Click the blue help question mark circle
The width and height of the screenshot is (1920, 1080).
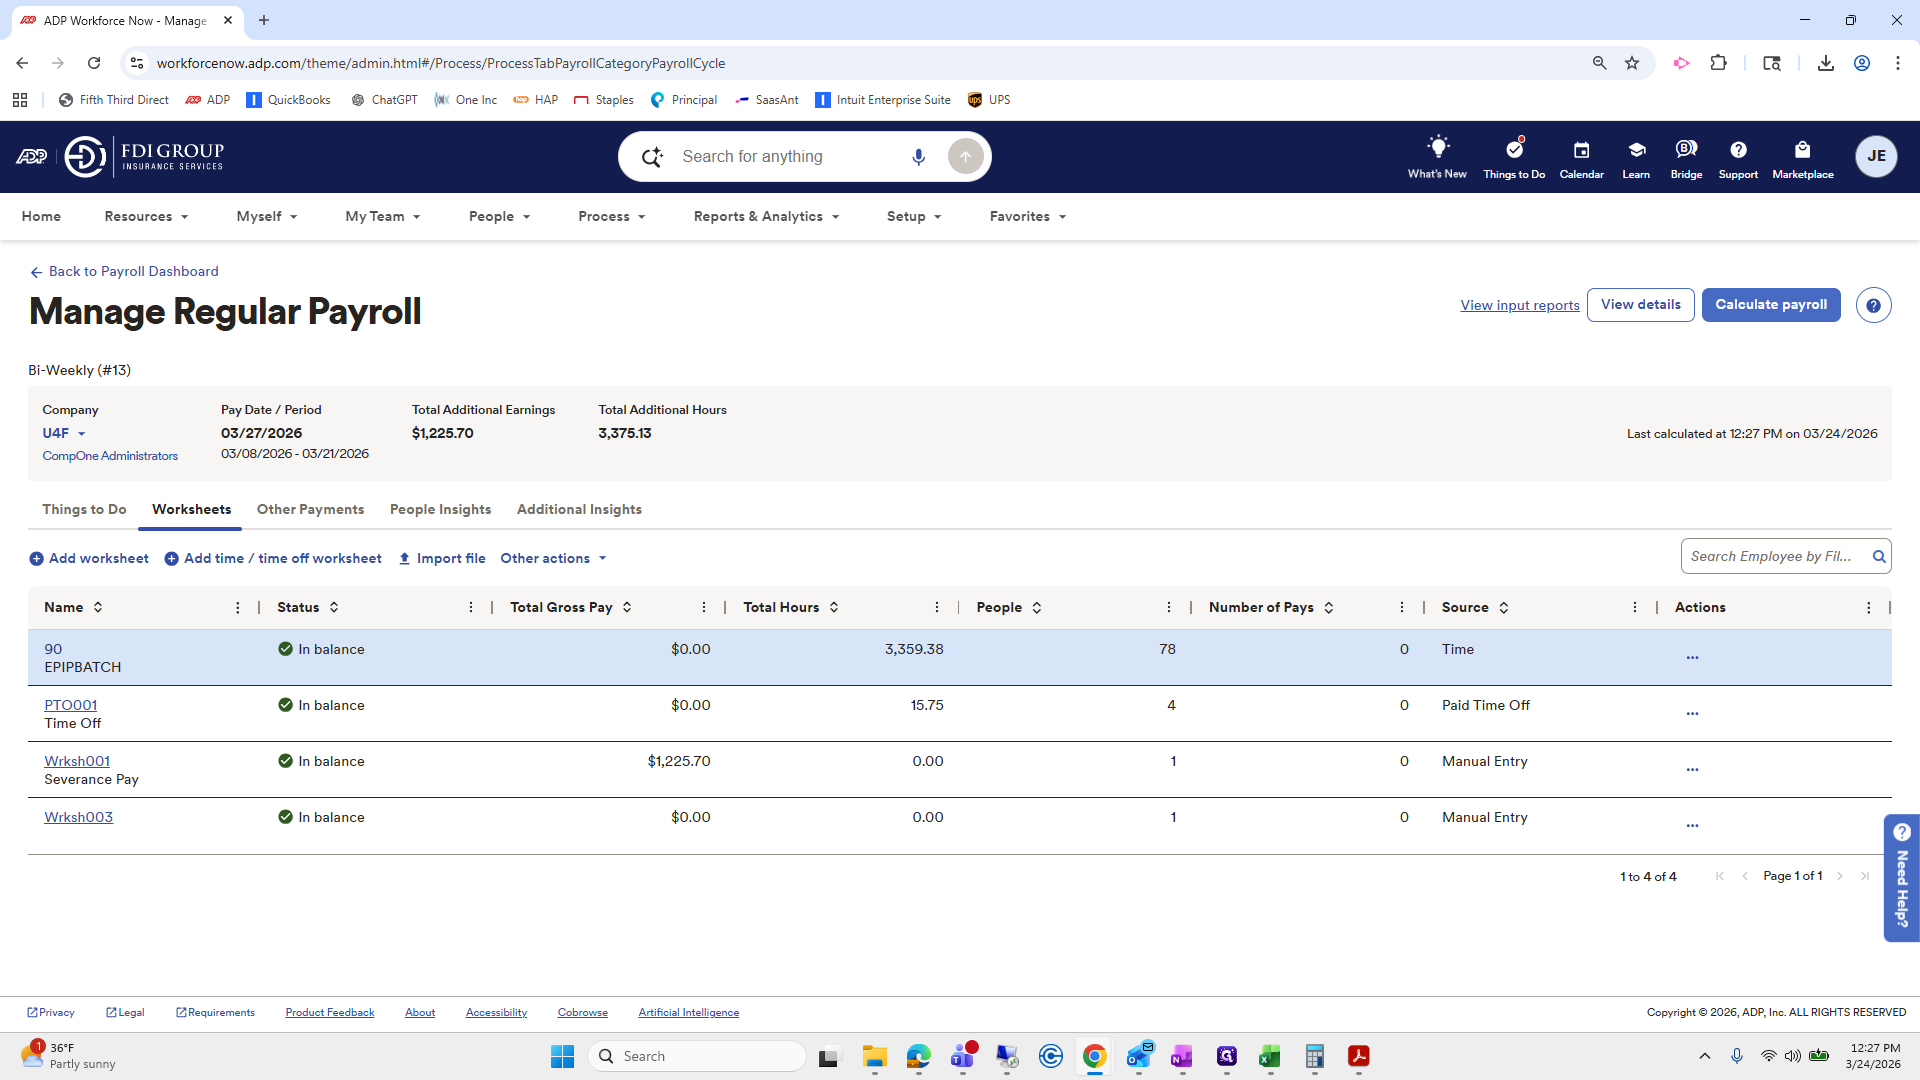pyautogui.click(x=1873, y=306)
